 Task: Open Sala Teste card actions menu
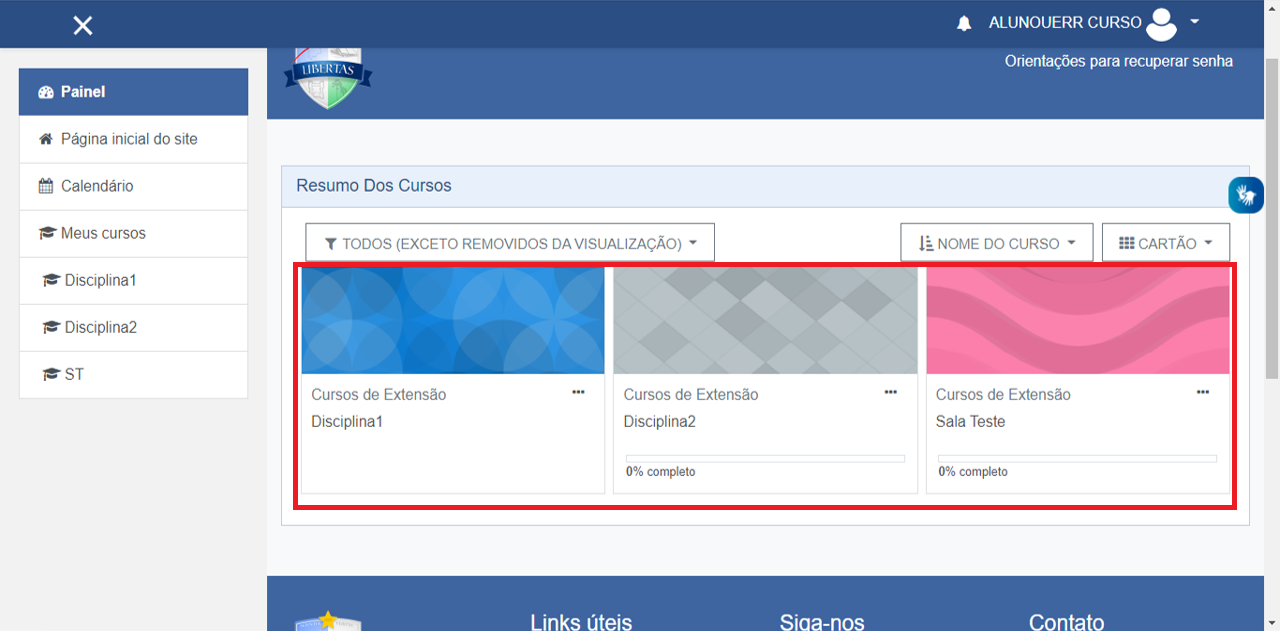[x=1202, y=393]
